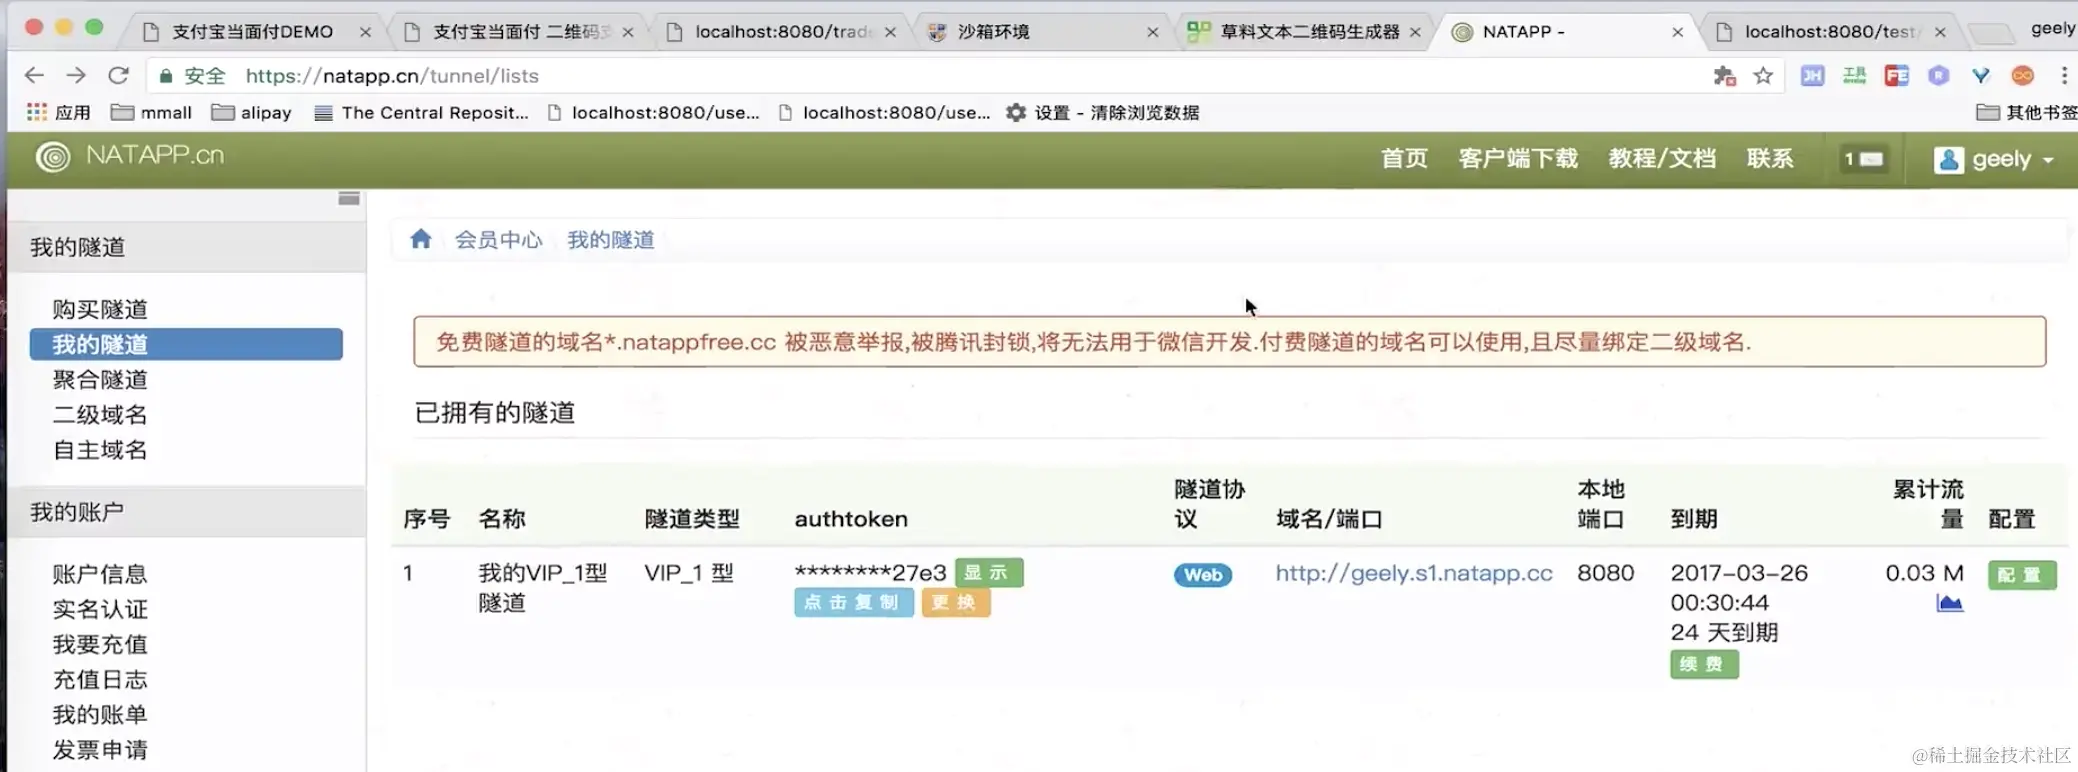Click 更换 button to change authtoken
The image size is (2078, 772).
[x=956, y=602]
